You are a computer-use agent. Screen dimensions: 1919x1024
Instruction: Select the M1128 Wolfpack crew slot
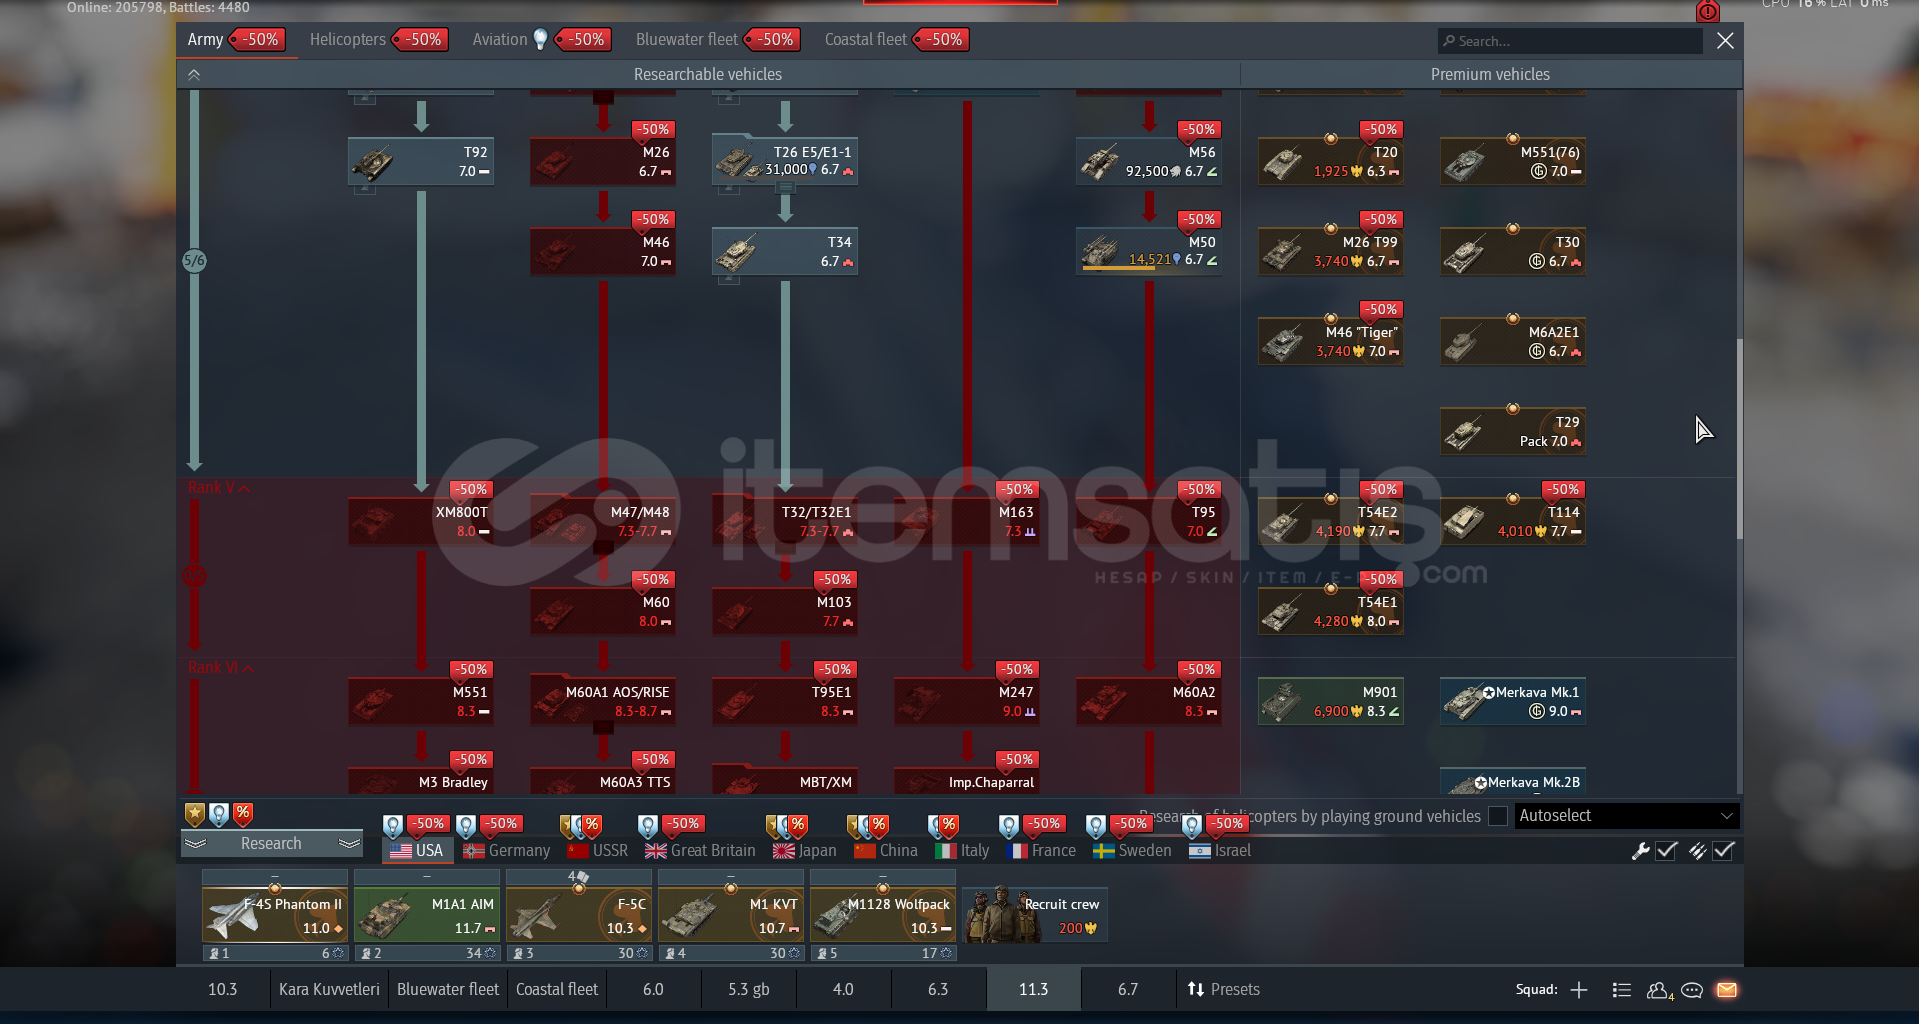883,915
